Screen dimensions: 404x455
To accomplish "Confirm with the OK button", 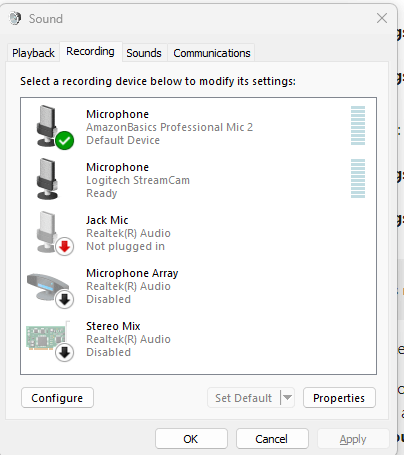I will pos(191,439).
